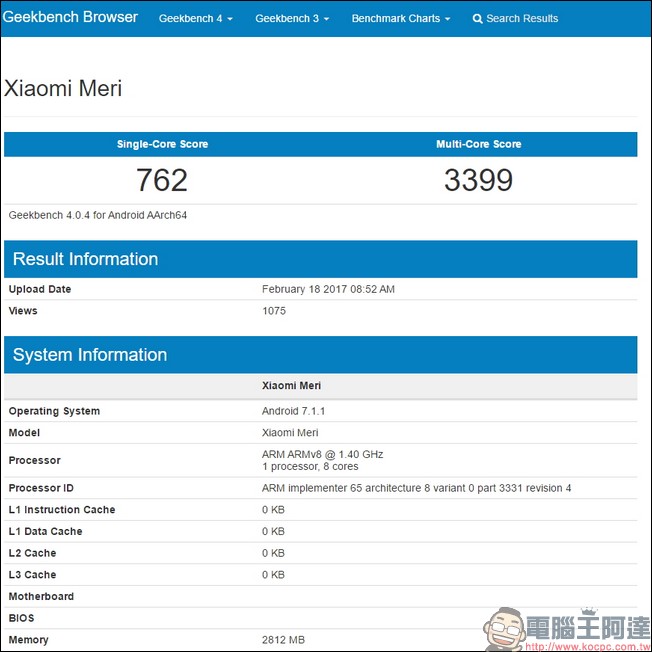Click the Android 7.1.1 operating system value
652x652 pixels.
click(293, 411)
